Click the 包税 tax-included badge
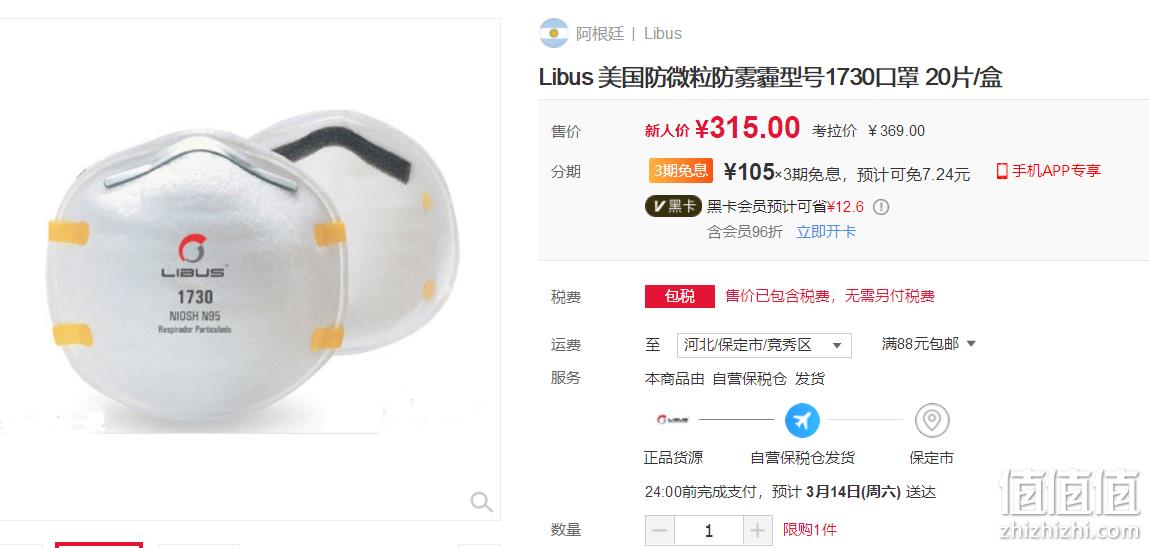1149x548 pixels. tap(679, 297)
